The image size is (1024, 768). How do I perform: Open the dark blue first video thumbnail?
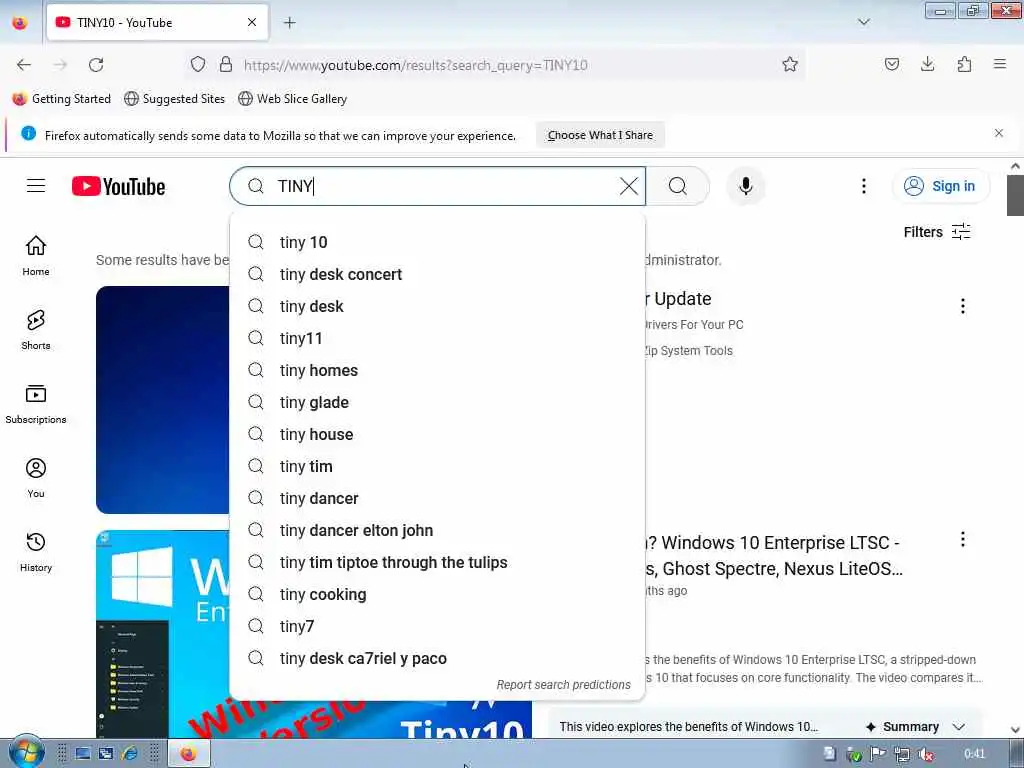point(163,400)
